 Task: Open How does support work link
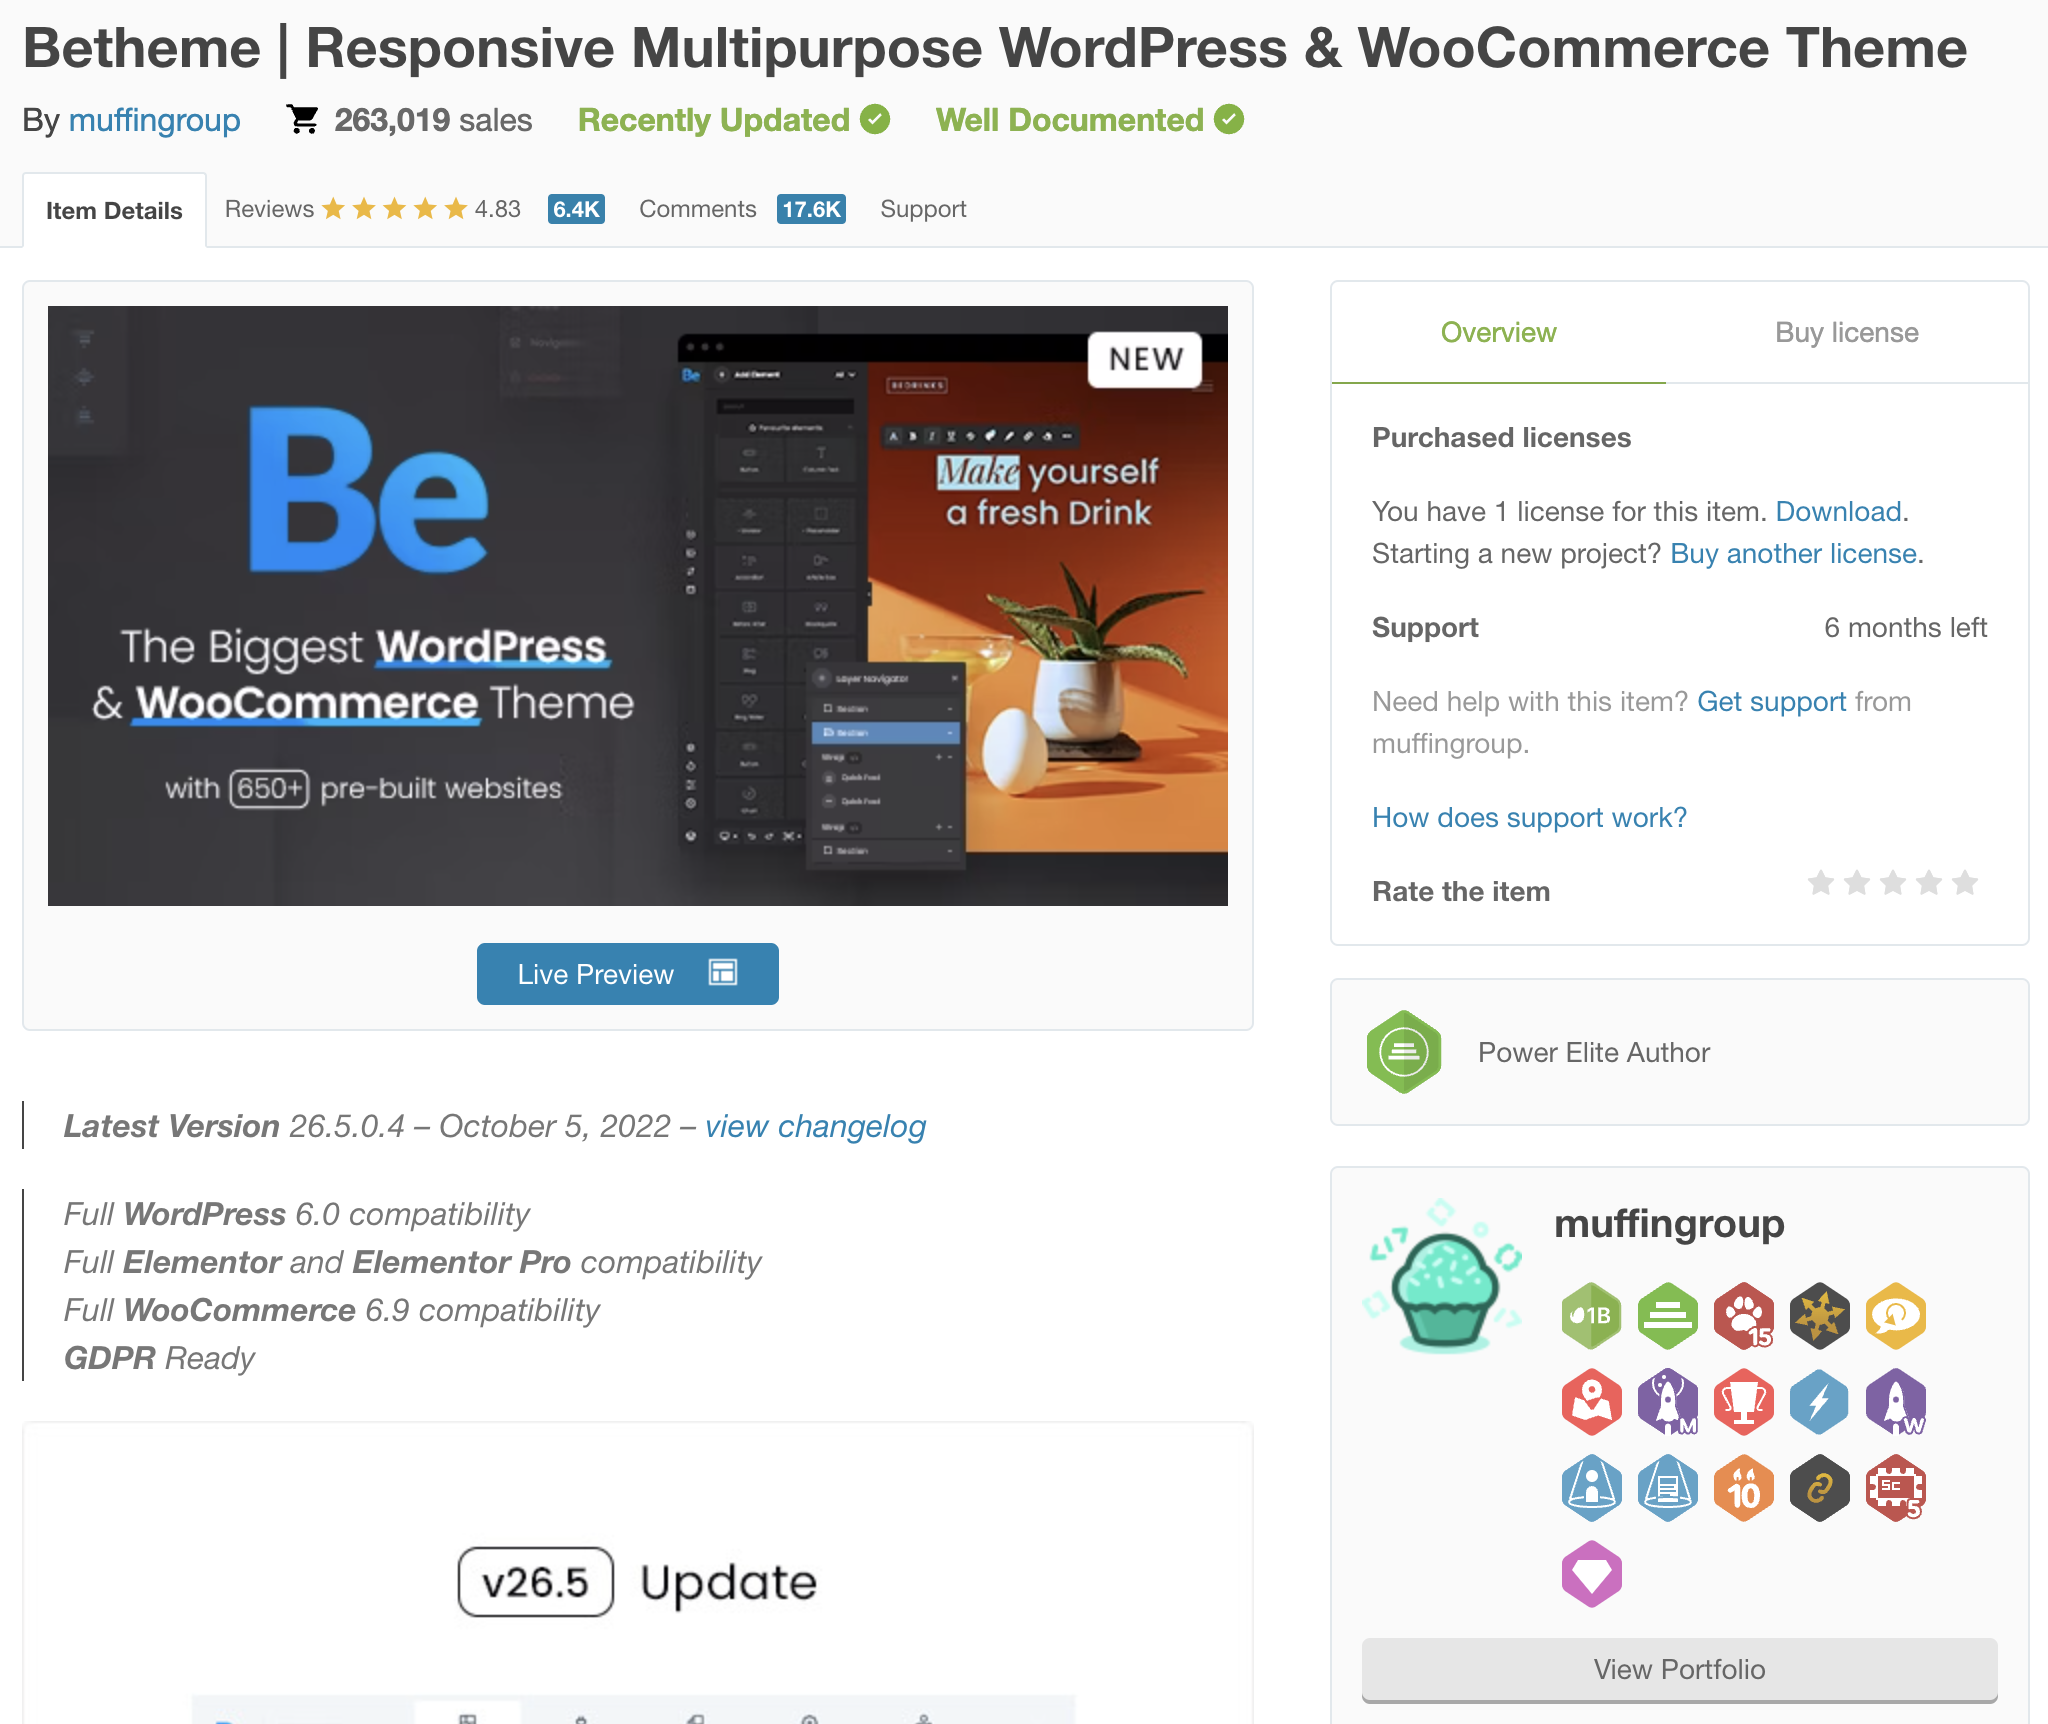click(1529, 817)
